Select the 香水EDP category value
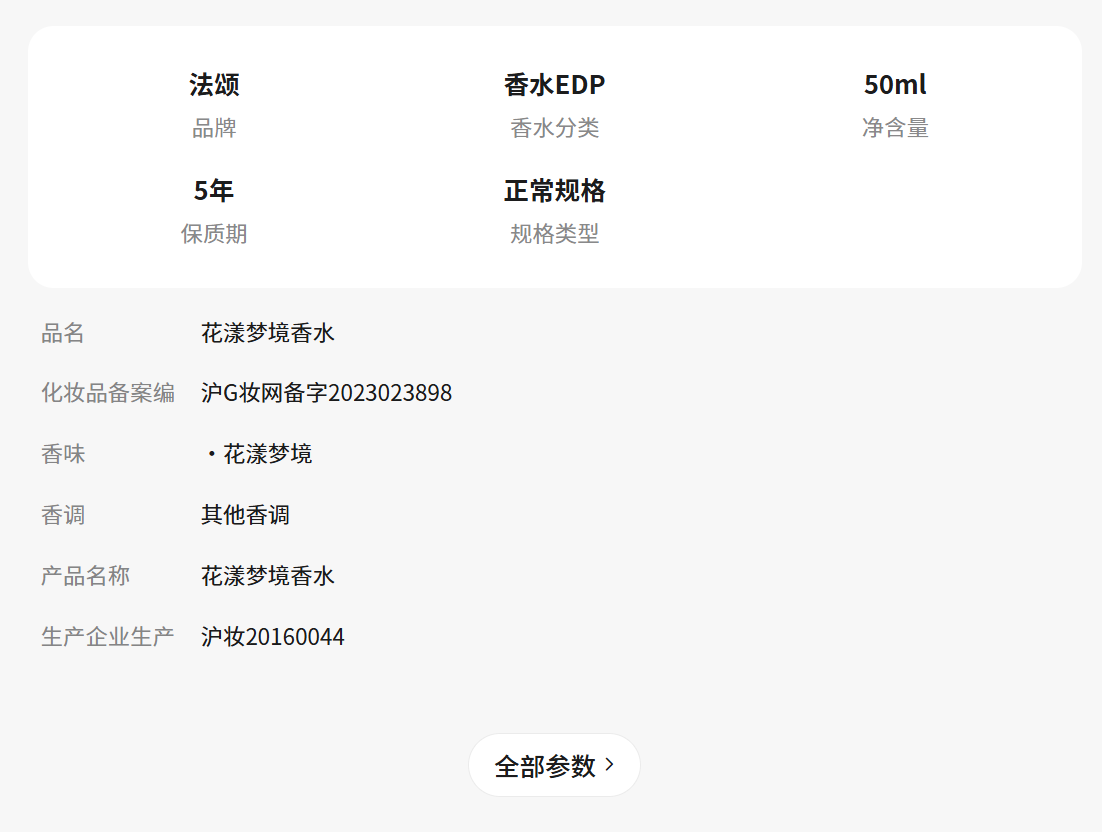Screen dimensions: 1102x832 coord(554,85)
